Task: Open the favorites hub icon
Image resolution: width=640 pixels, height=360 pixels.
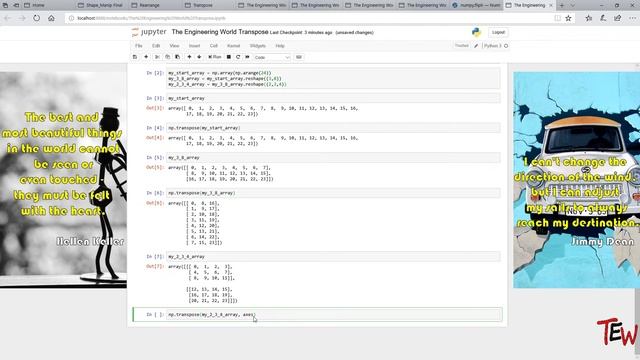Action: click(589, 18)
